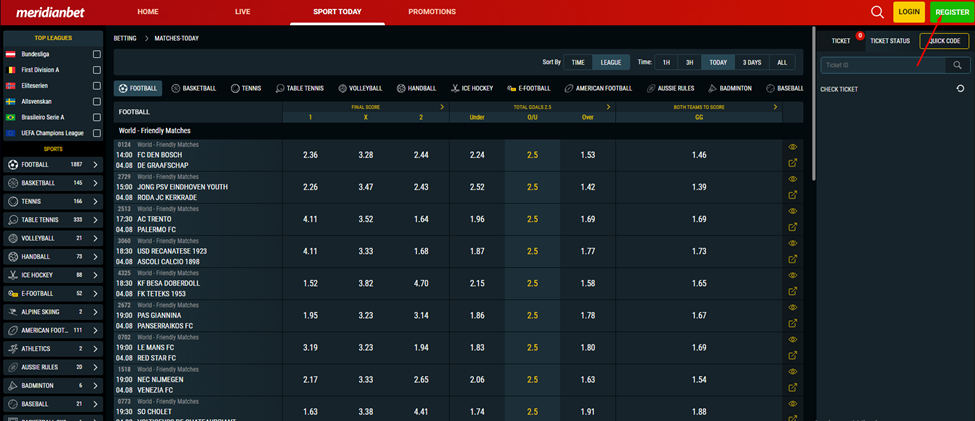975x421 pixels.
Task: Check the Brasileiro Serie A checkbox
Action: pos(96,117)
